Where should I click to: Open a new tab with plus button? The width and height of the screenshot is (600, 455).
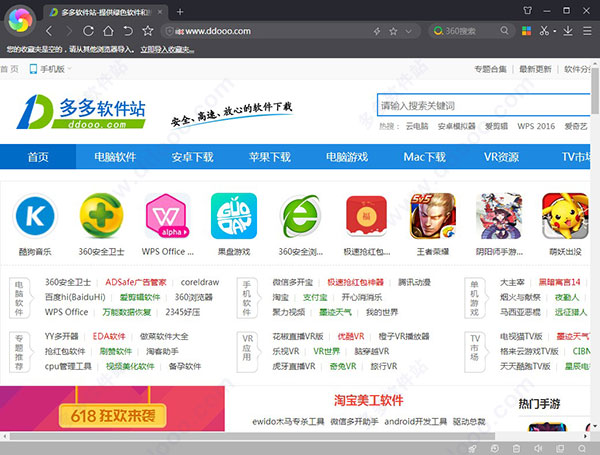coord(180,12)
